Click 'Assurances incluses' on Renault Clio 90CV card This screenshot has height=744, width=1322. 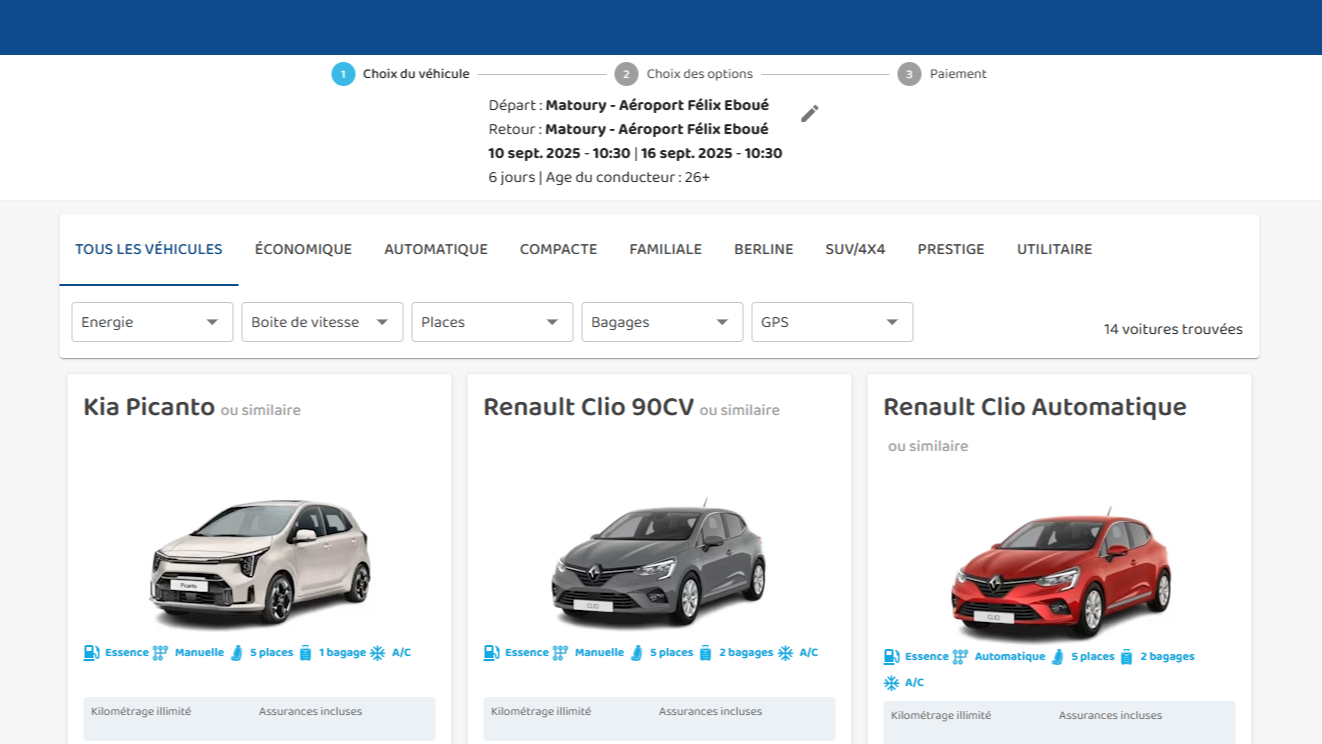coord(710,712)
